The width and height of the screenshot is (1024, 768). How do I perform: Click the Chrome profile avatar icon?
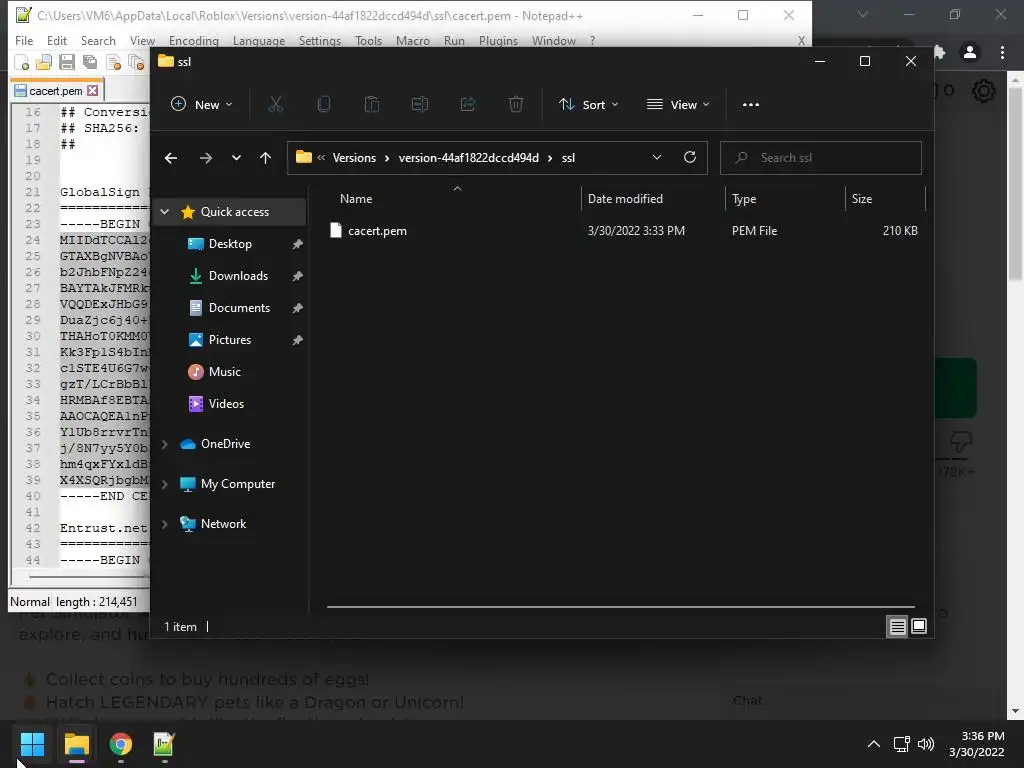tap(970, 52)
